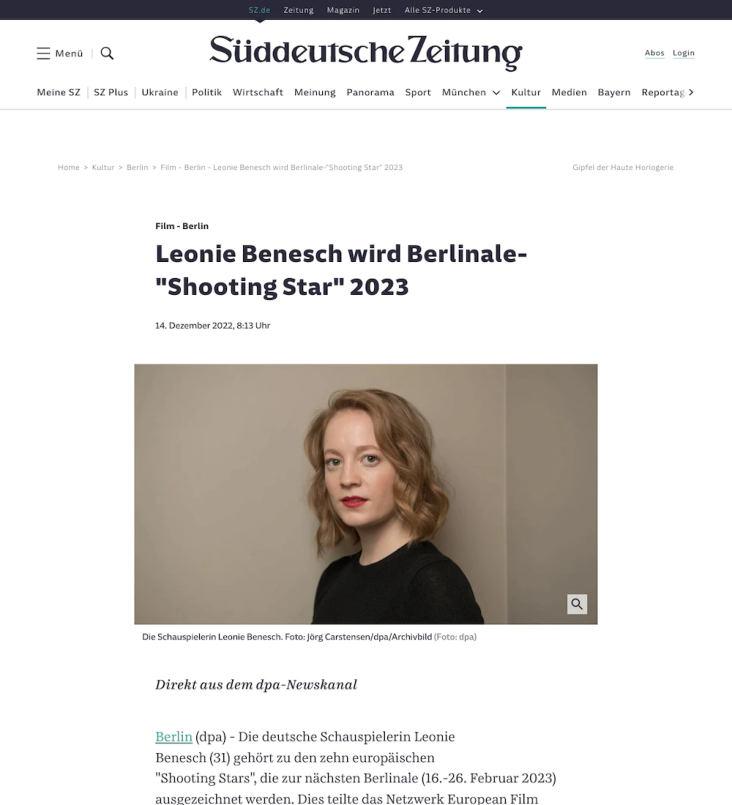The height and width of the screenshot is (805, 732).
Task: Click the Süddeutsche Zeitung logo
Action: point(365,52)
